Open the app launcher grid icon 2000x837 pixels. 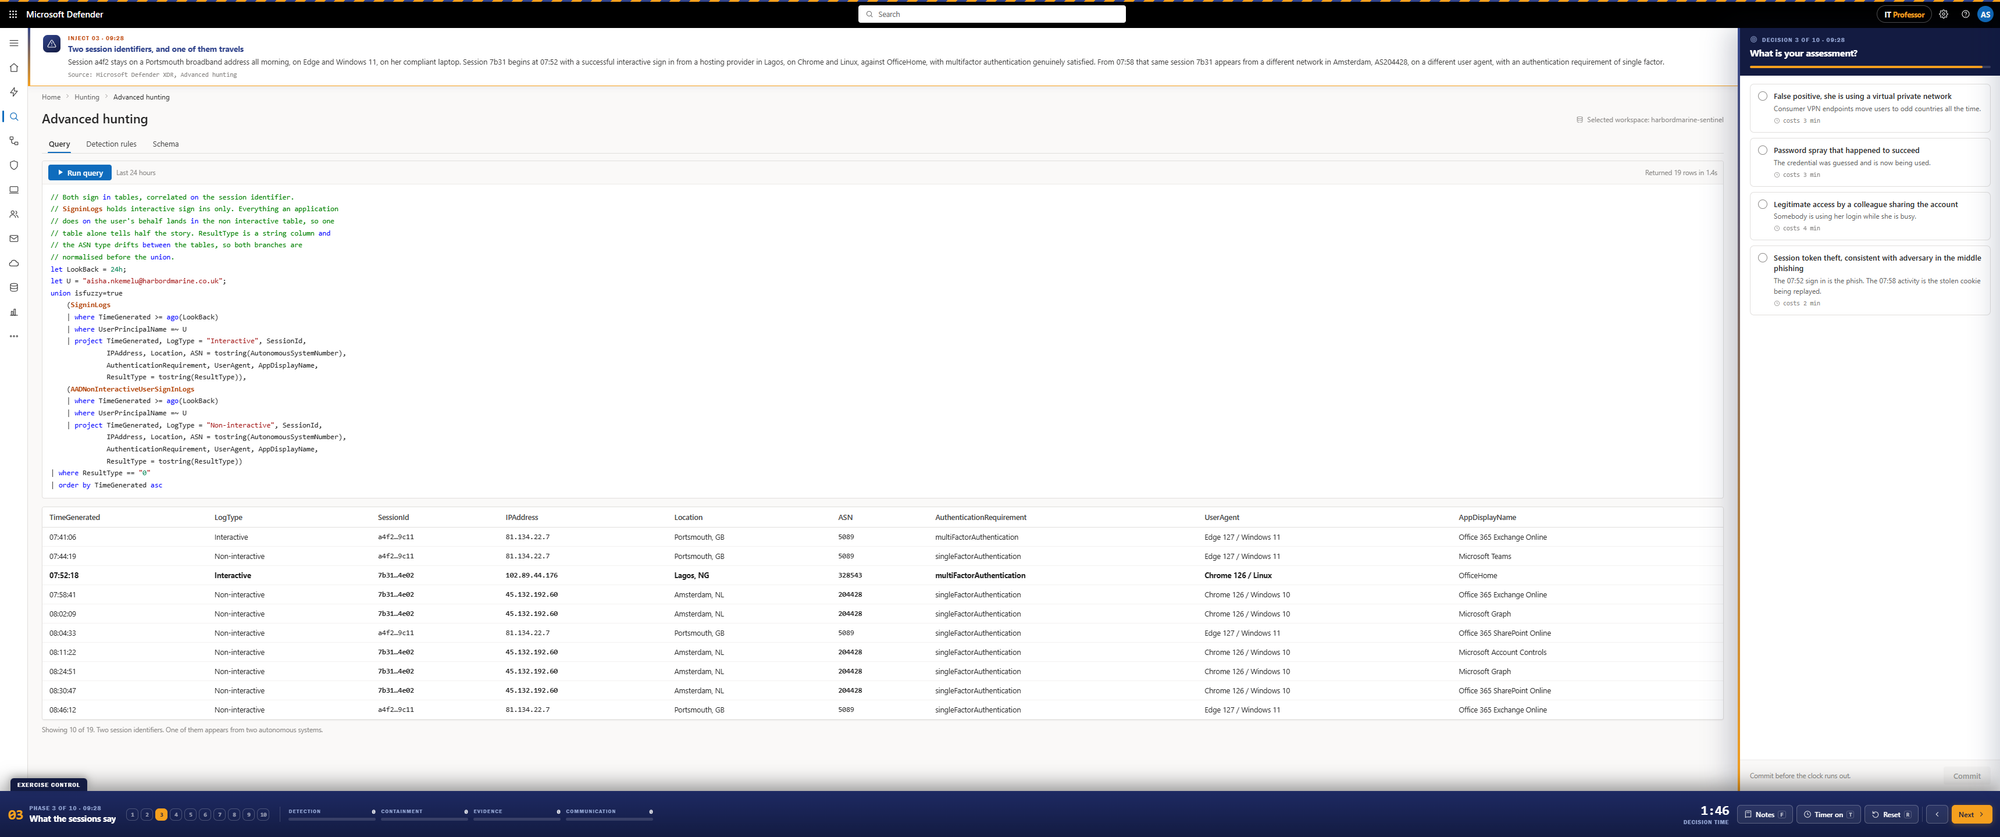click(x=13, y=15)
